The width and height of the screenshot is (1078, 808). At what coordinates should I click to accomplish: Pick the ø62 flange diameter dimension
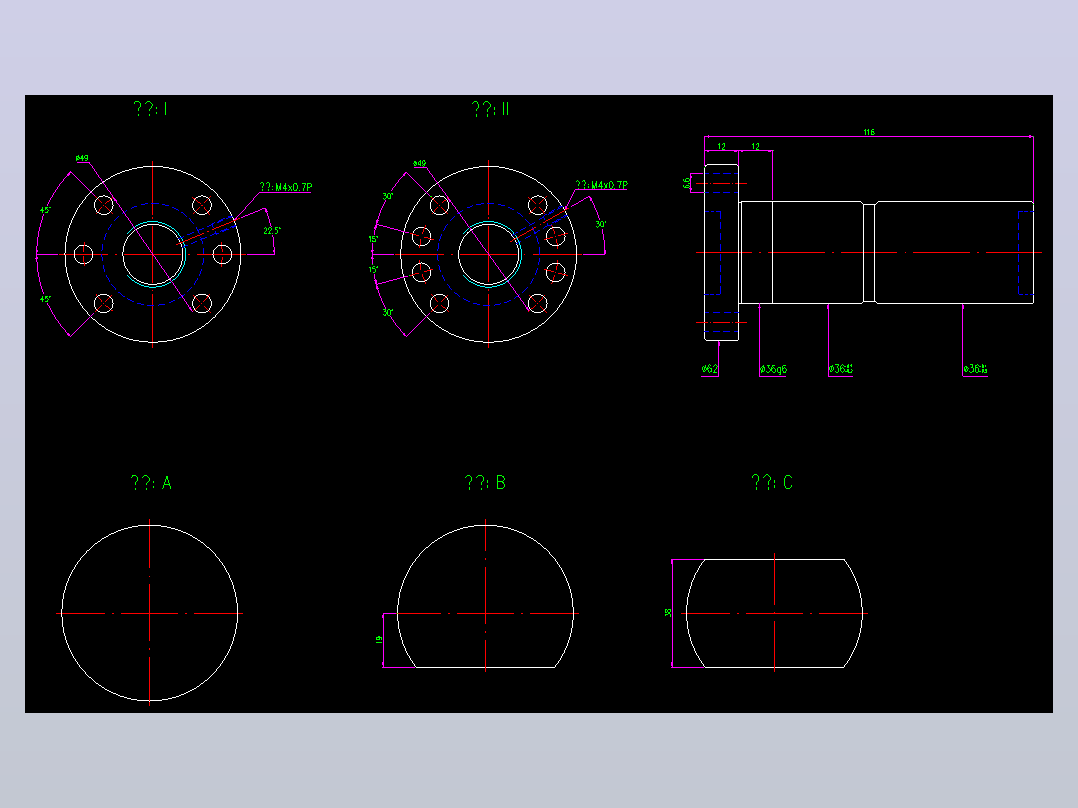click(710, 369)
